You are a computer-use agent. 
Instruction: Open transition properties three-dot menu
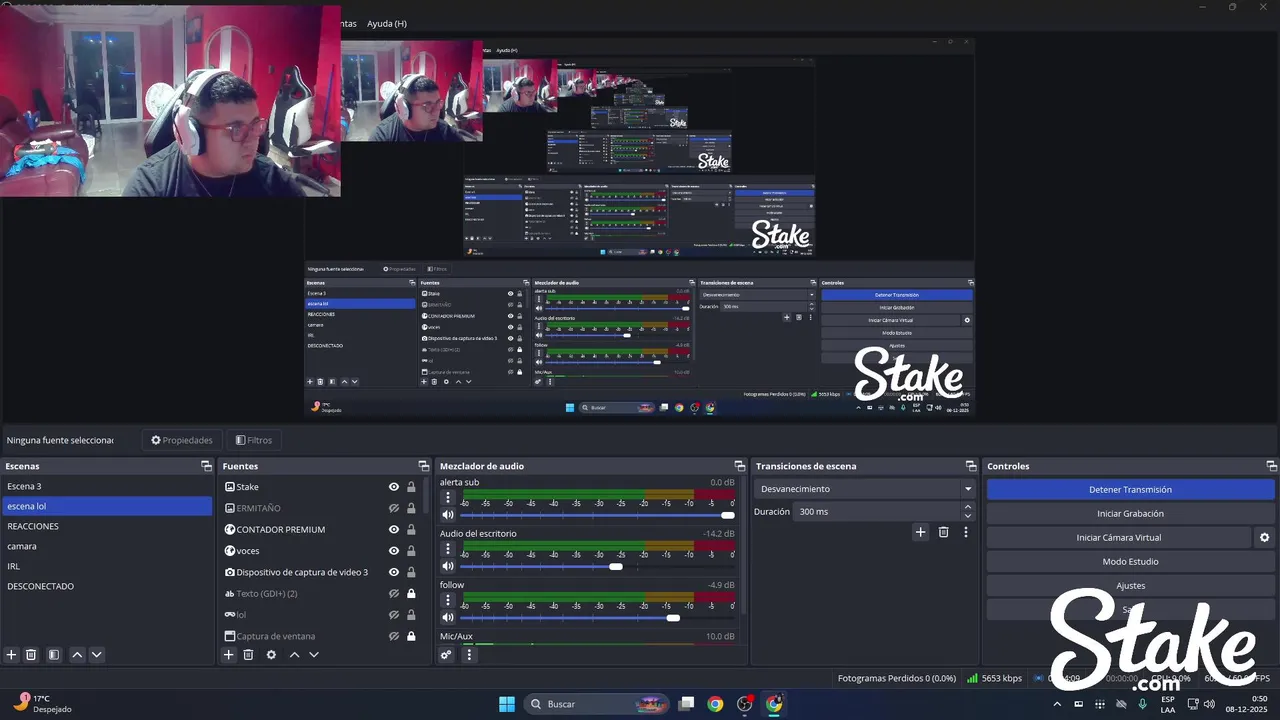(966, 532)
